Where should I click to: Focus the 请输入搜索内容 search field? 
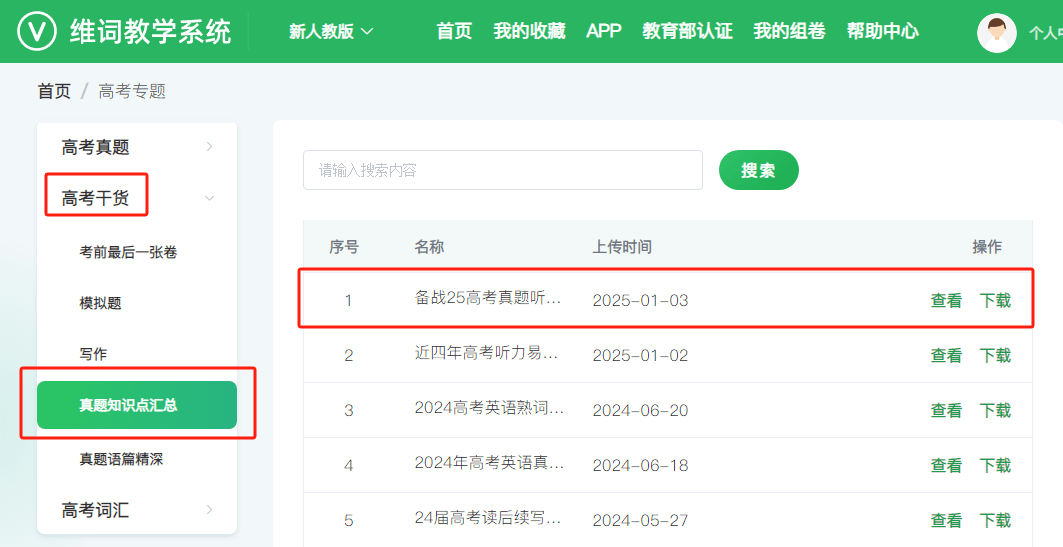point(502,170)
